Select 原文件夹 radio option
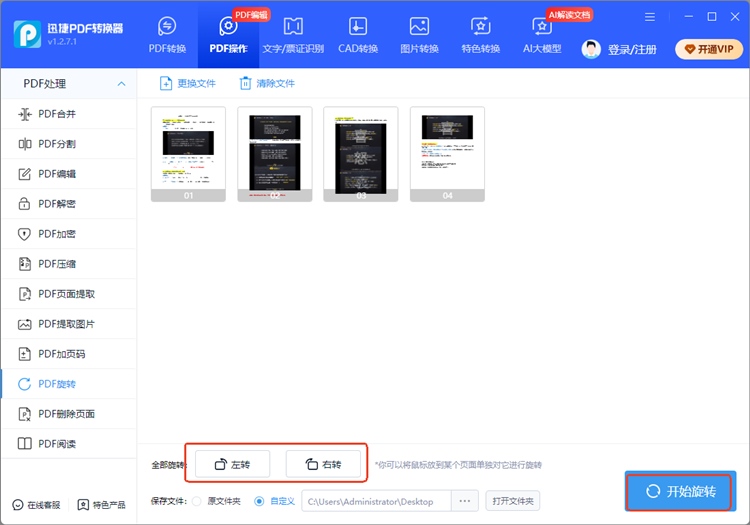This screenshot has height=525, width=750. click(197, 502)
